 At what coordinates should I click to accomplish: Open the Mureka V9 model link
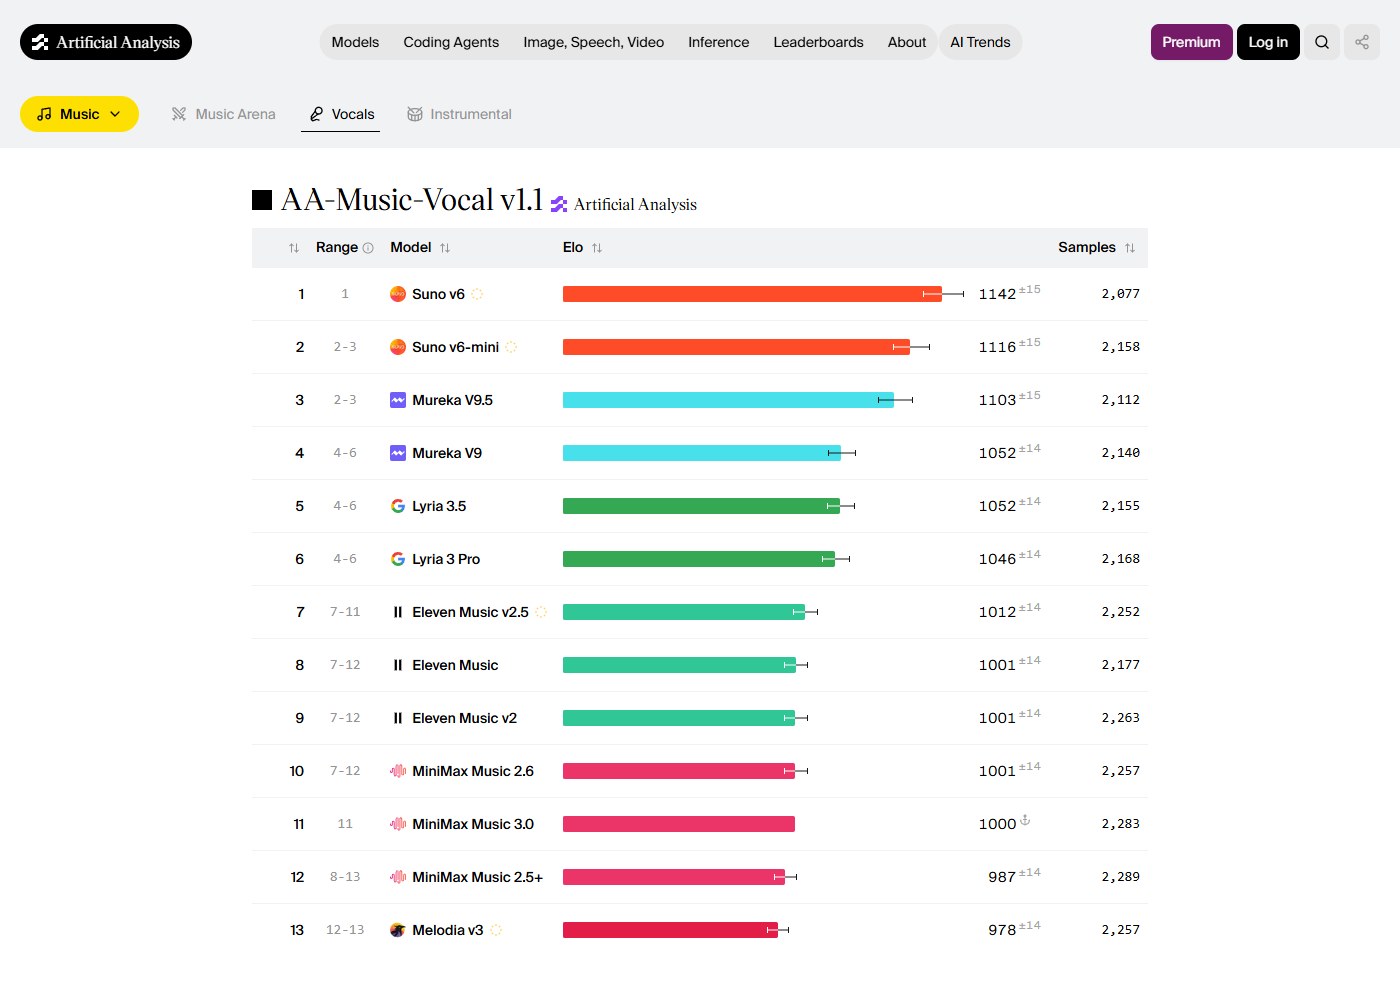[447, 453]
